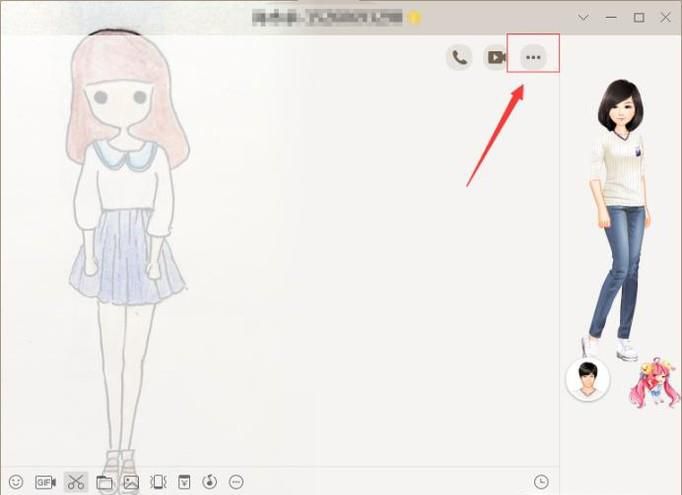
Task: Click the contact's name in title bar
Action: [327, 17]
